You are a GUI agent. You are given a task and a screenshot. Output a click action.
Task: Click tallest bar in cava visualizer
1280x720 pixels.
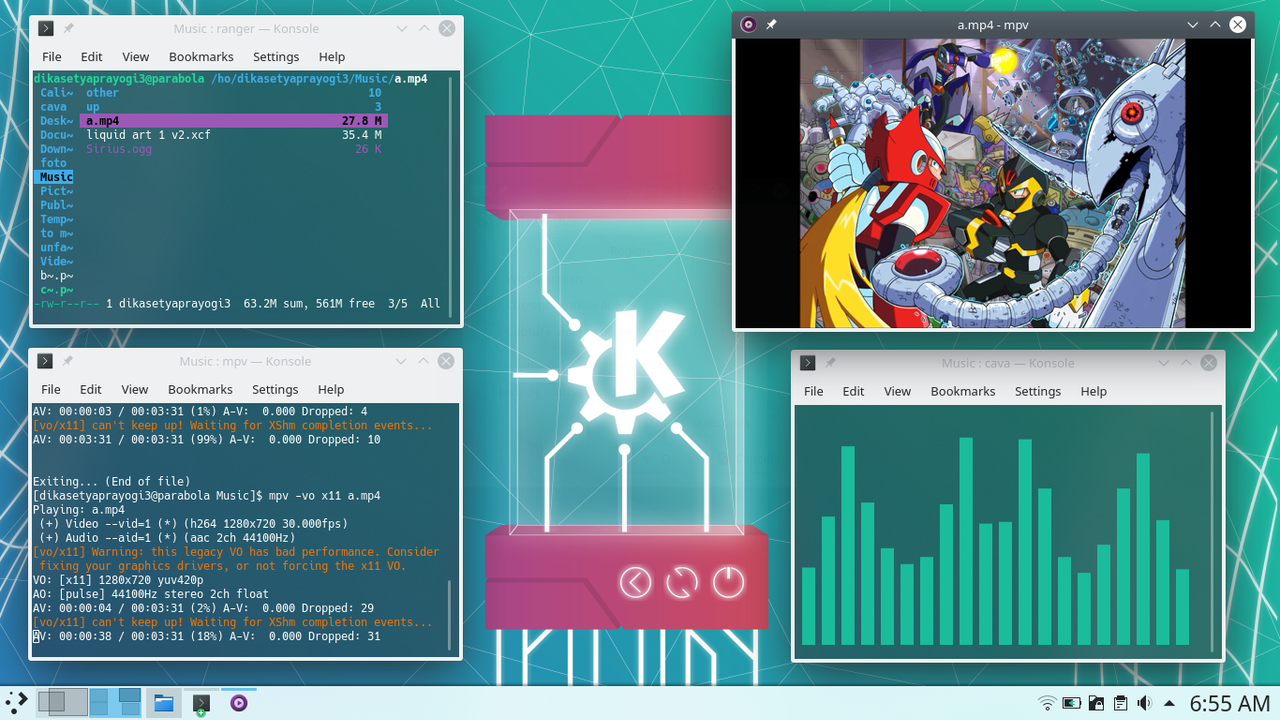click(x=966, y=541)
